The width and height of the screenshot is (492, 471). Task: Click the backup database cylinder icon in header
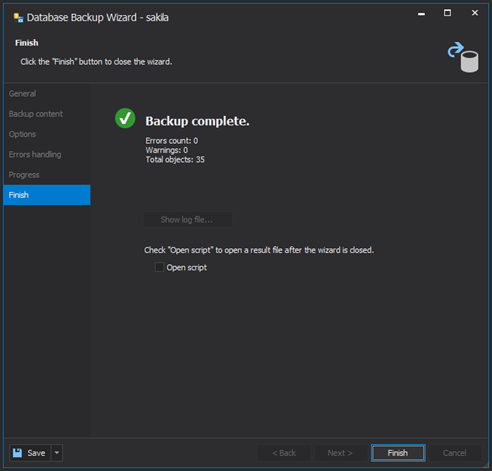click(463, 57)
